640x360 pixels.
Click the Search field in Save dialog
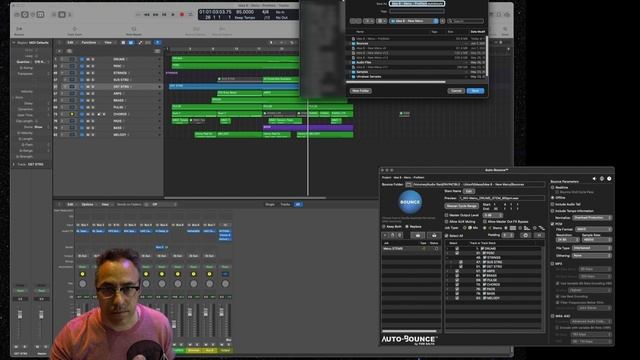click(466, 21)
